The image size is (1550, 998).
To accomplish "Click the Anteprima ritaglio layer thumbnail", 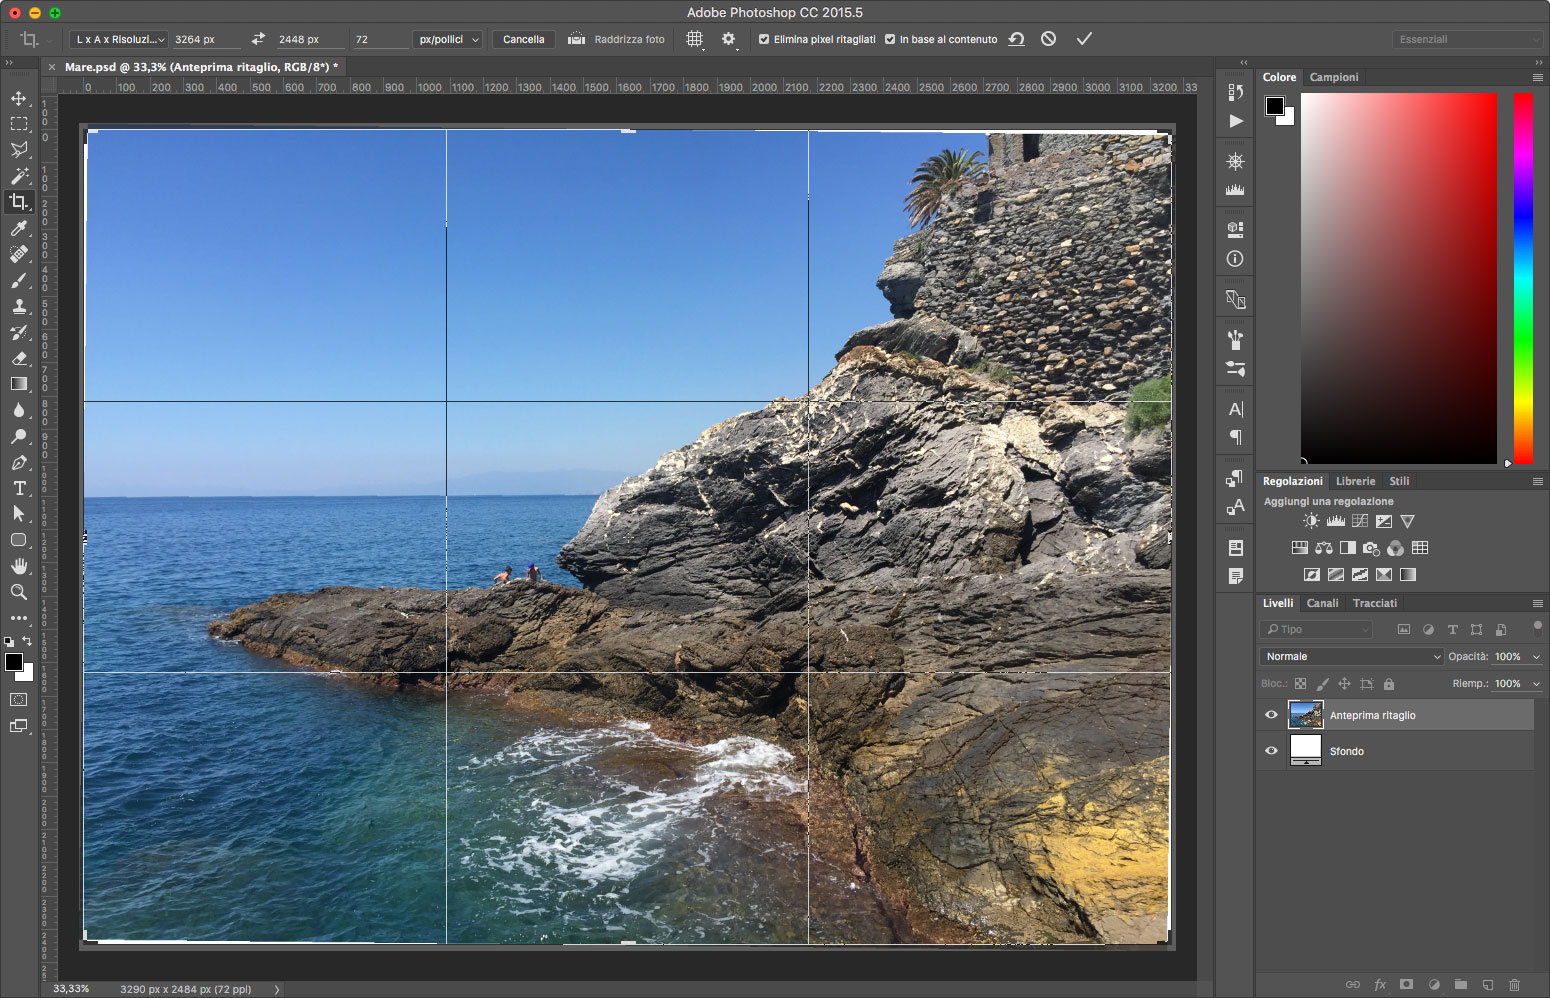I will click(1306, 715).
